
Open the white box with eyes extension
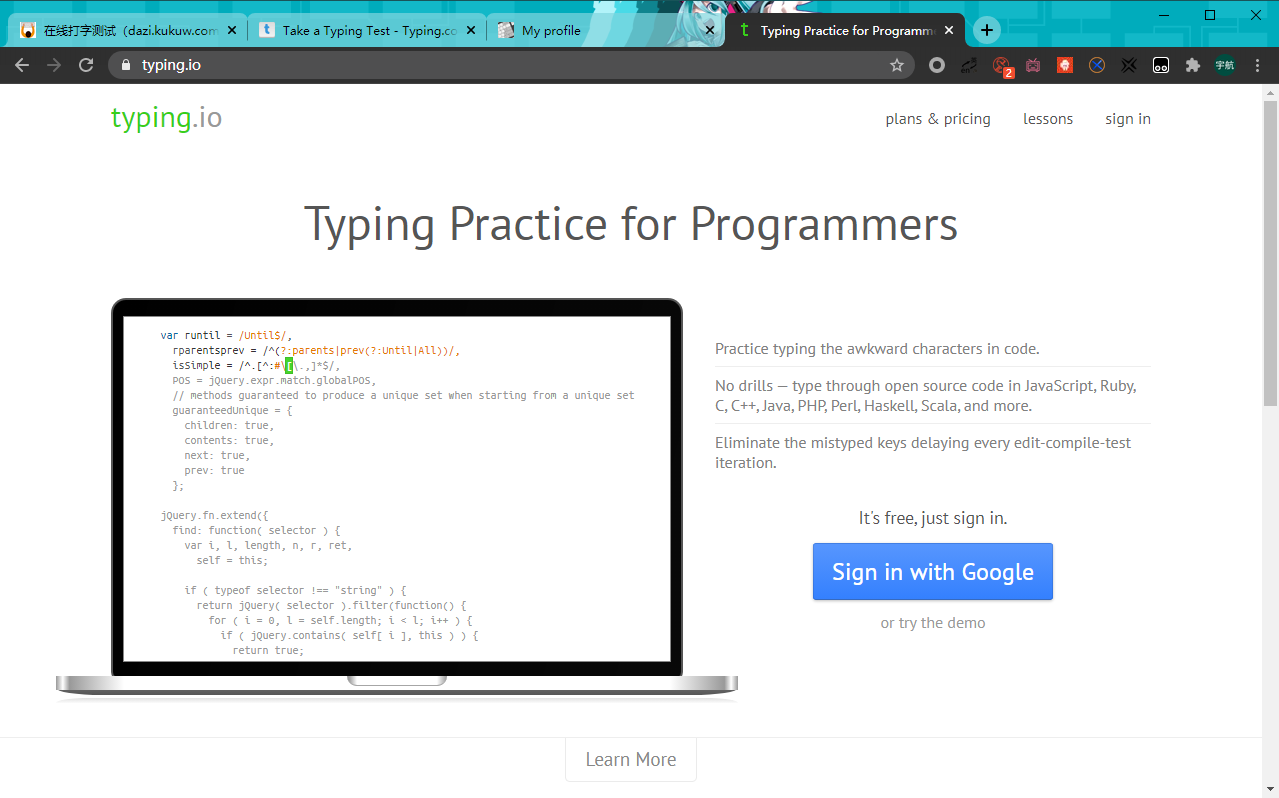(1161, 65)
